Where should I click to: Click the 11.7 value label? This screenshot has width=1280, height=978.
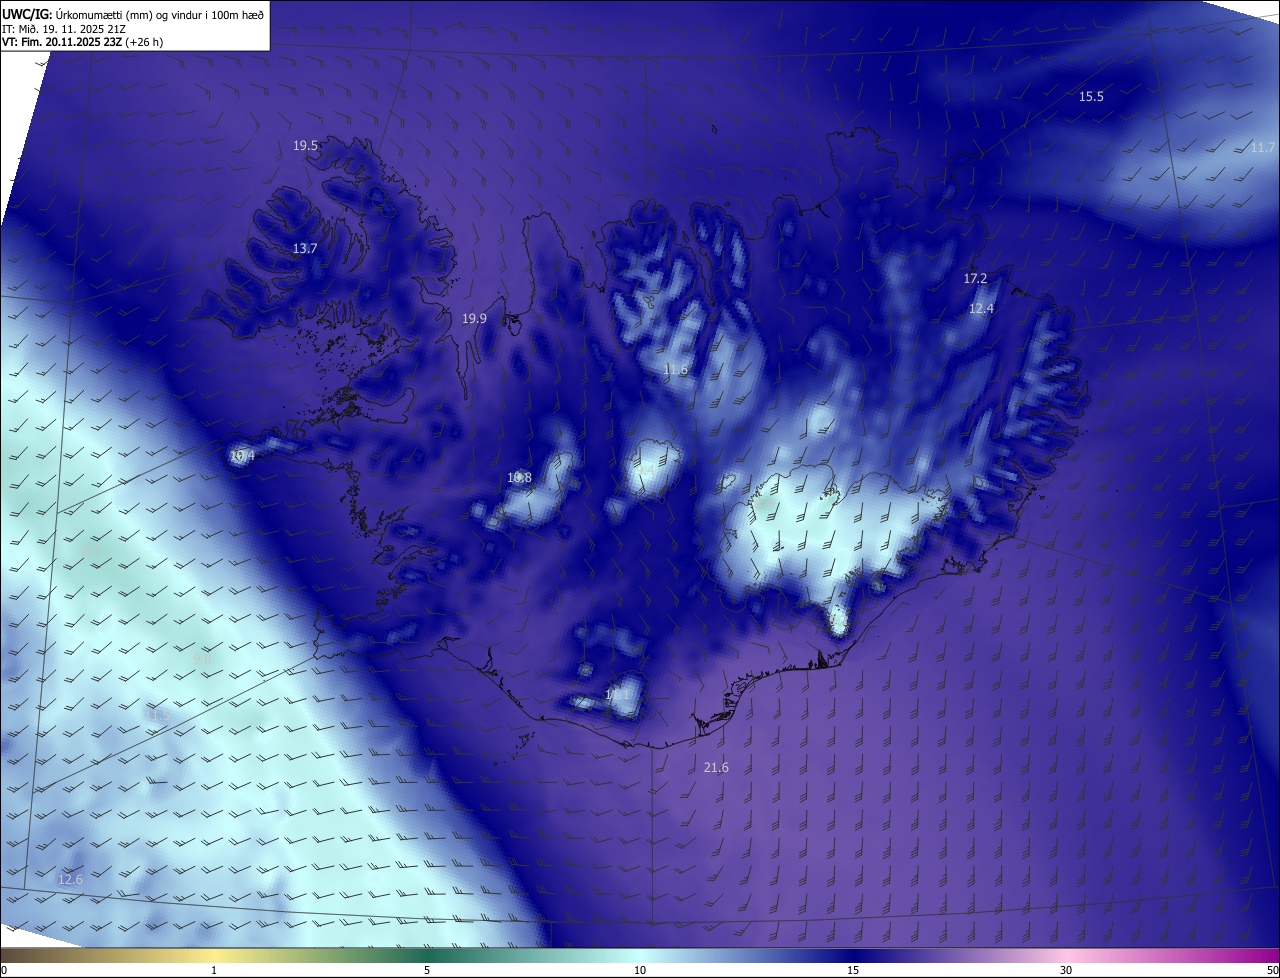(x=1263, y=148)
